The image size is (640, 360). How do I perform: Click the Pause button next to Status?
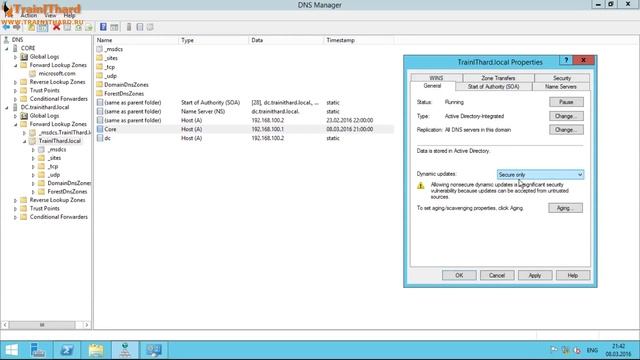tap(566, 102)
